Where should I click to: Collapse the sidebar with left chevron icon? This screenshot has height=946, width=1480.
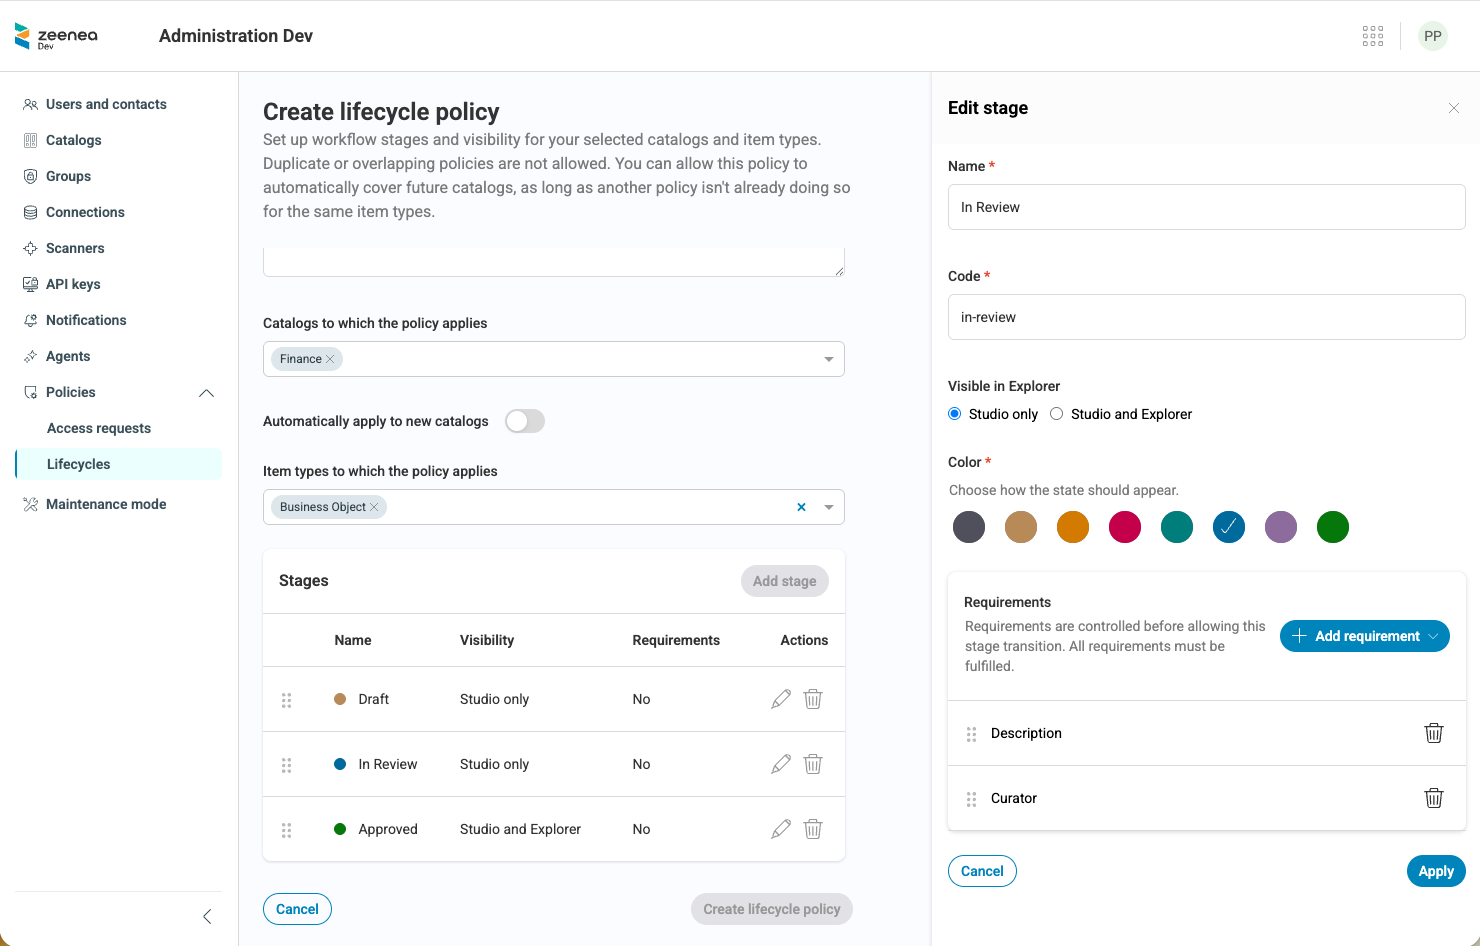(x=207, y=916)
